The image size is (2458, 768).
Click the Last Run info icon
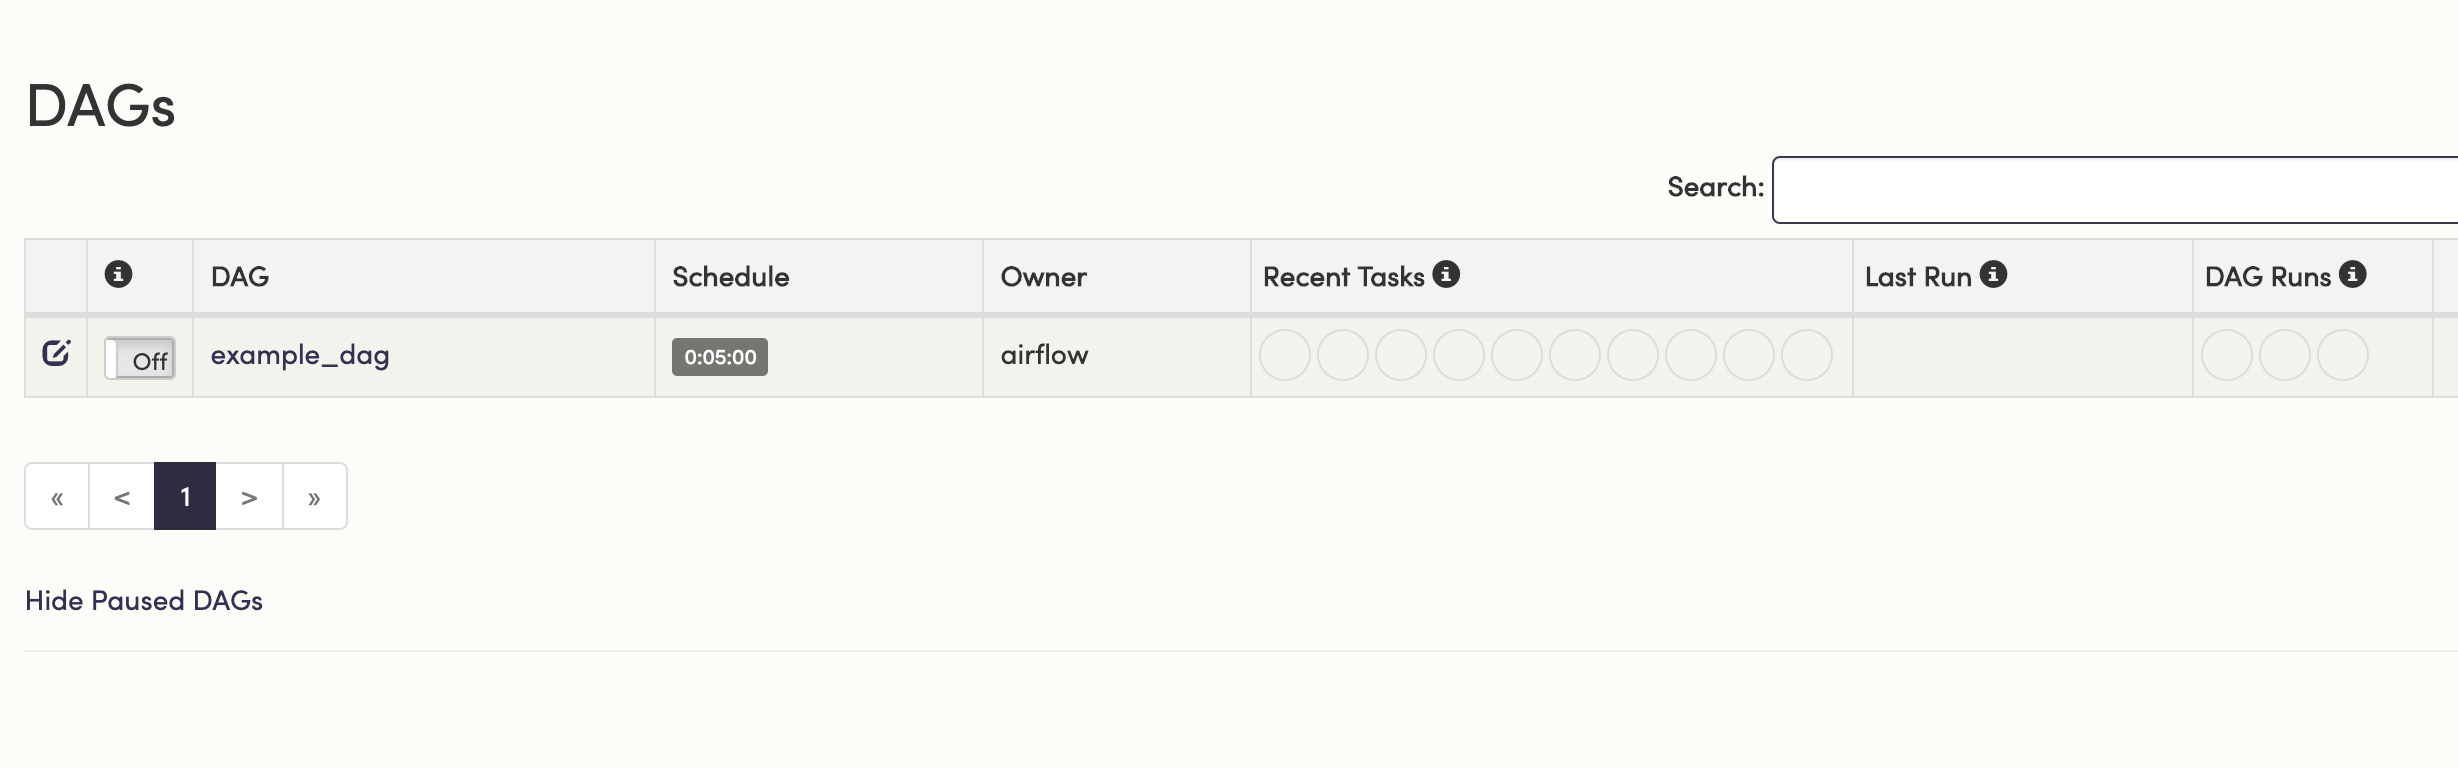click(x=1993, y=274)
